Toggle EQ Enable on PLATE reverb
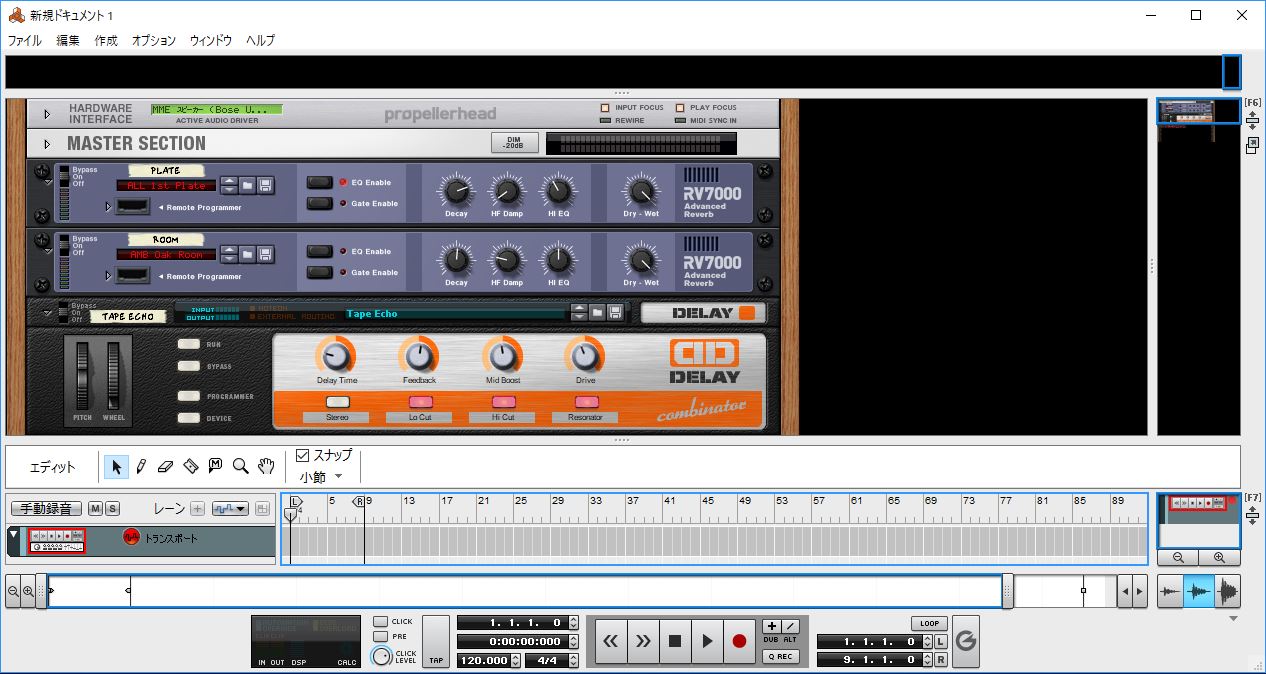 coord(319,182)
